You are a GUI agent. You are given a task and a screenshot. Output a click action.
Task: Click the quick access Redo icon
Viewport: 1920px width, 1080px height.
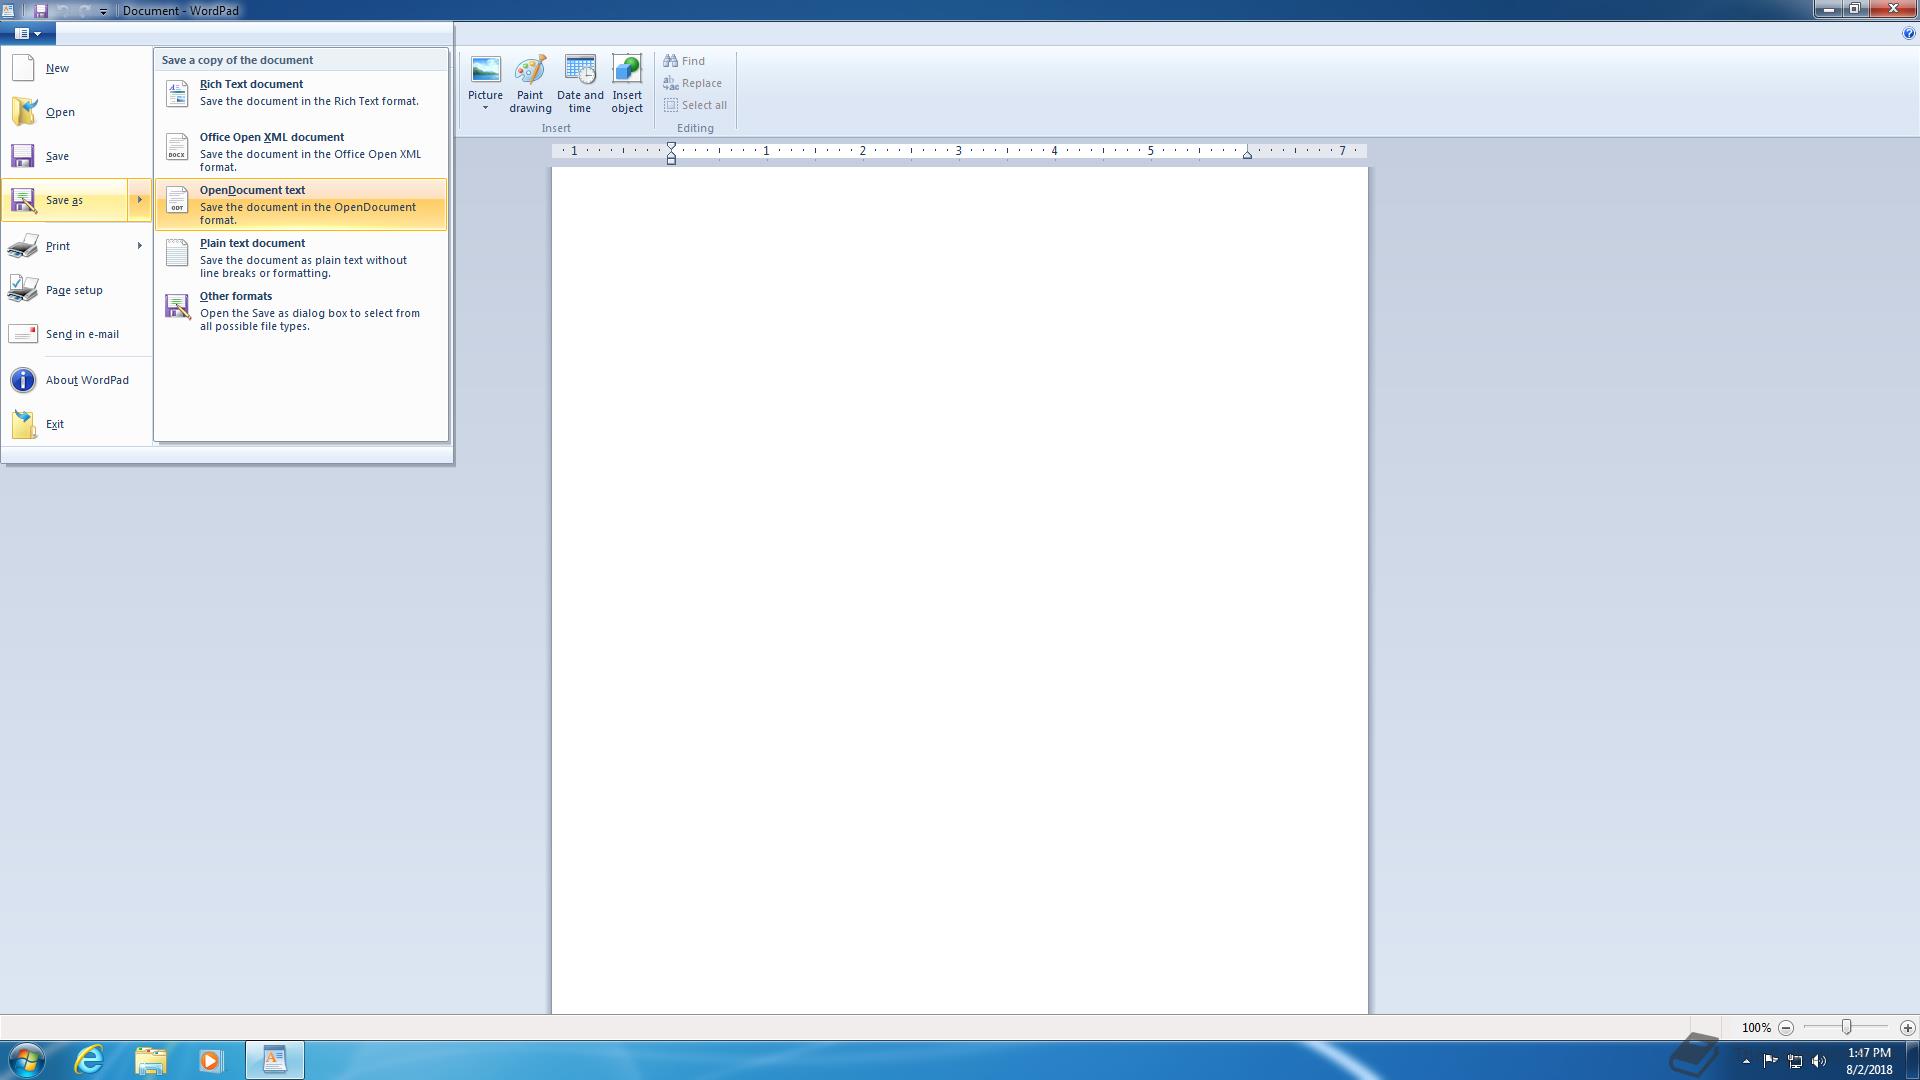84,10
